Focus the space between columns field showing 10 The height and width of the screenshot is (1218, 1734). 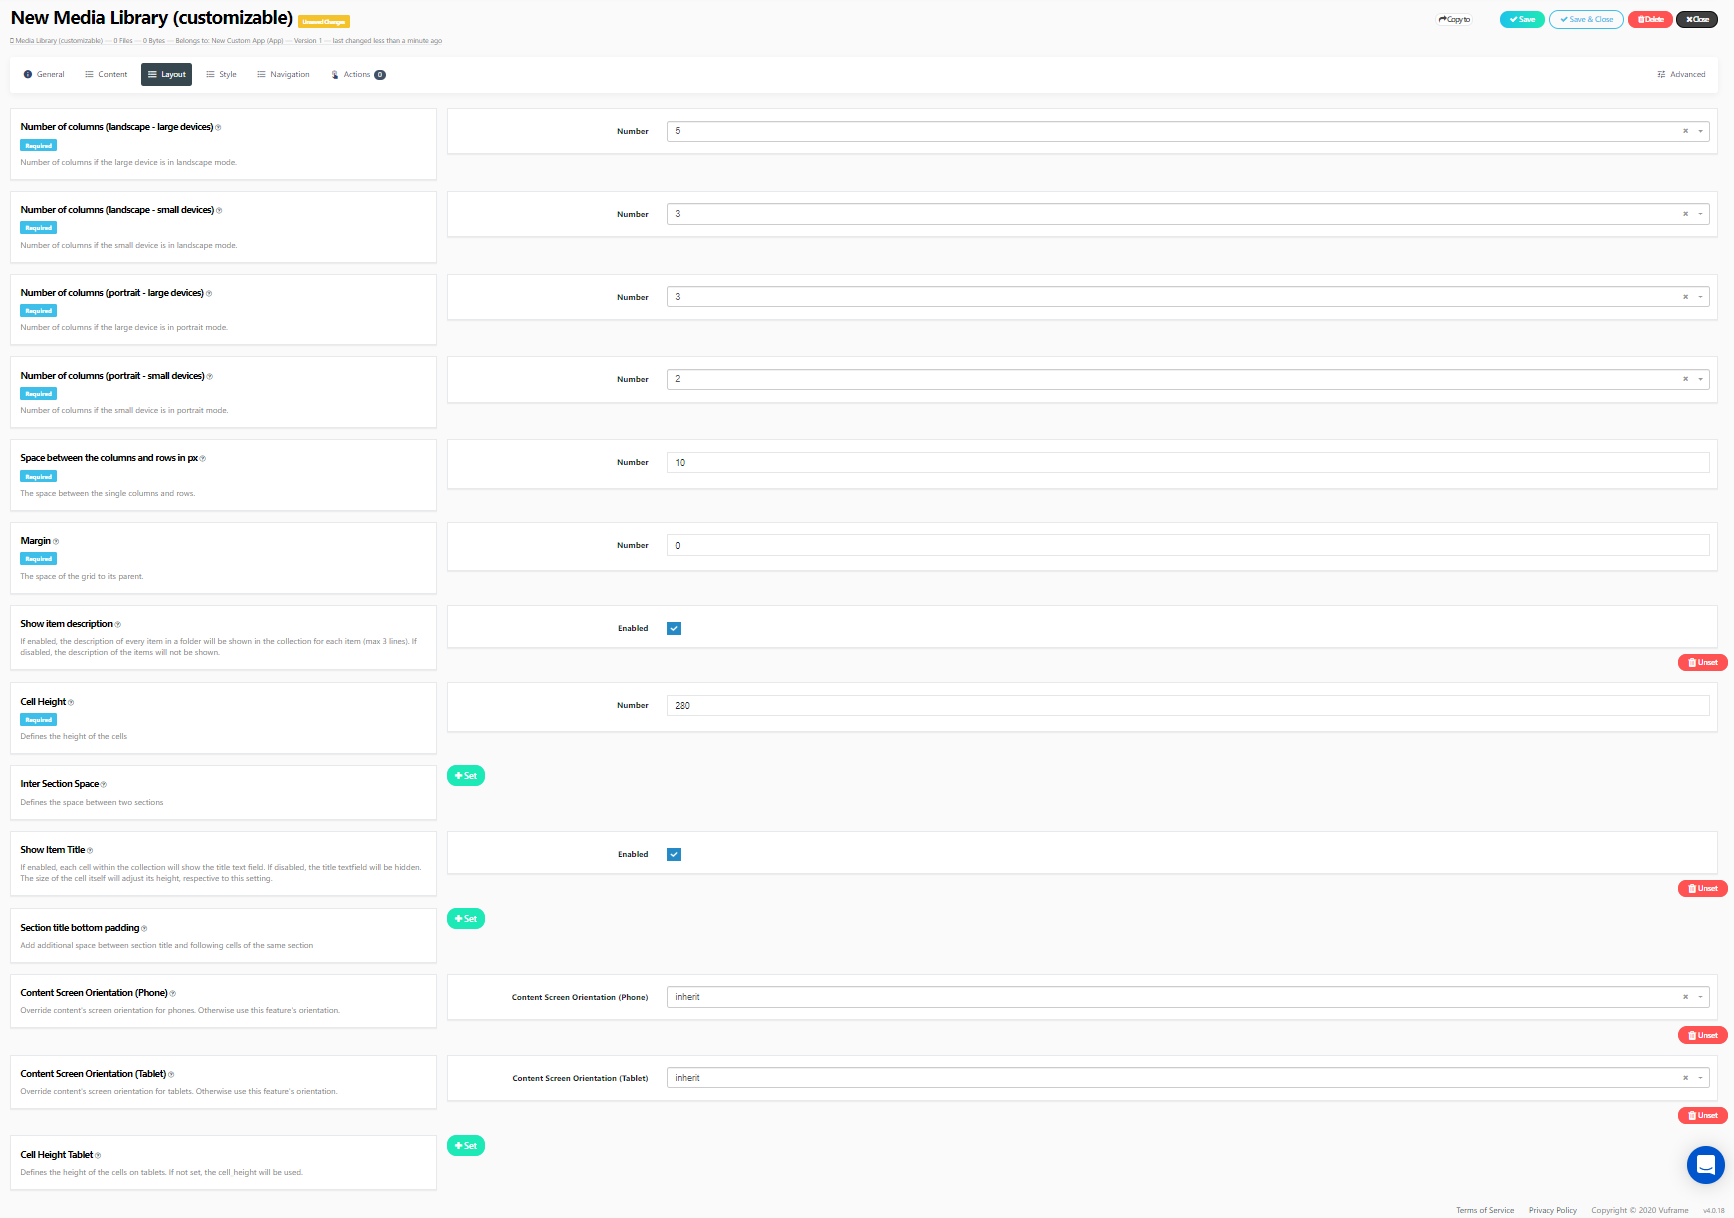click(1188, 463)
